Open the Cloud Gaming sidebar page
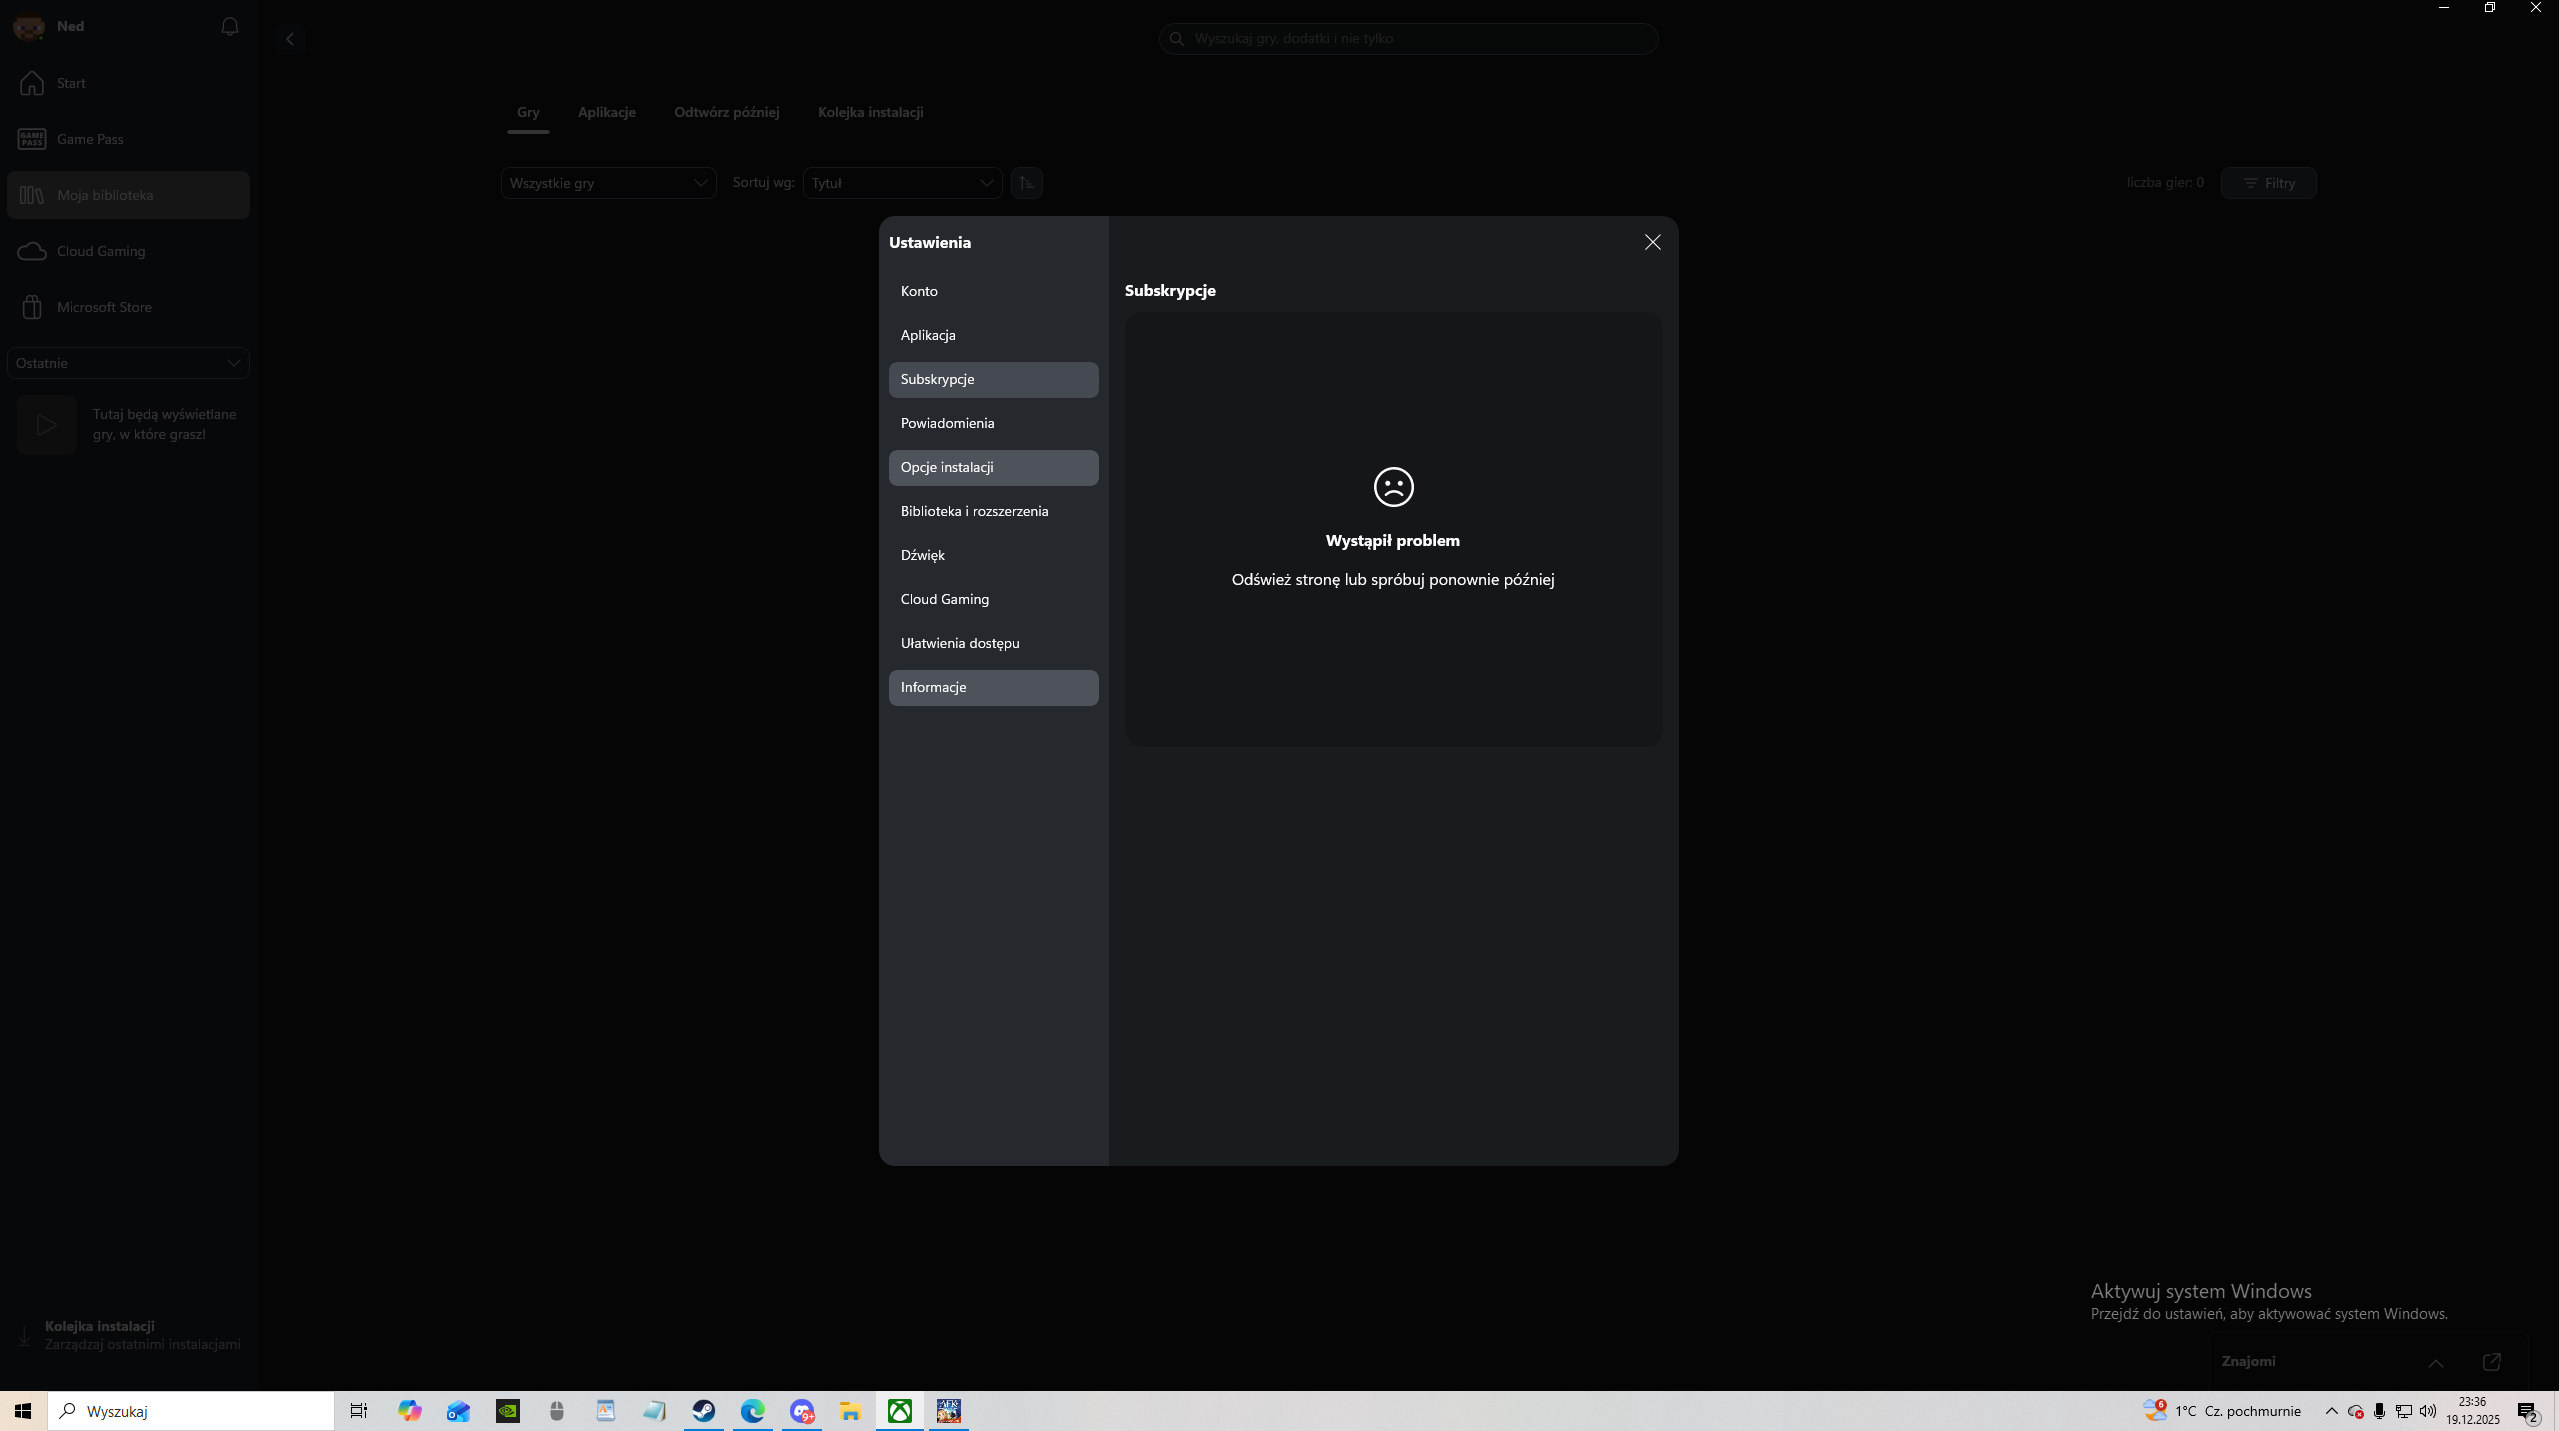Screen dimensions: 2559x1431 (100, 251)
